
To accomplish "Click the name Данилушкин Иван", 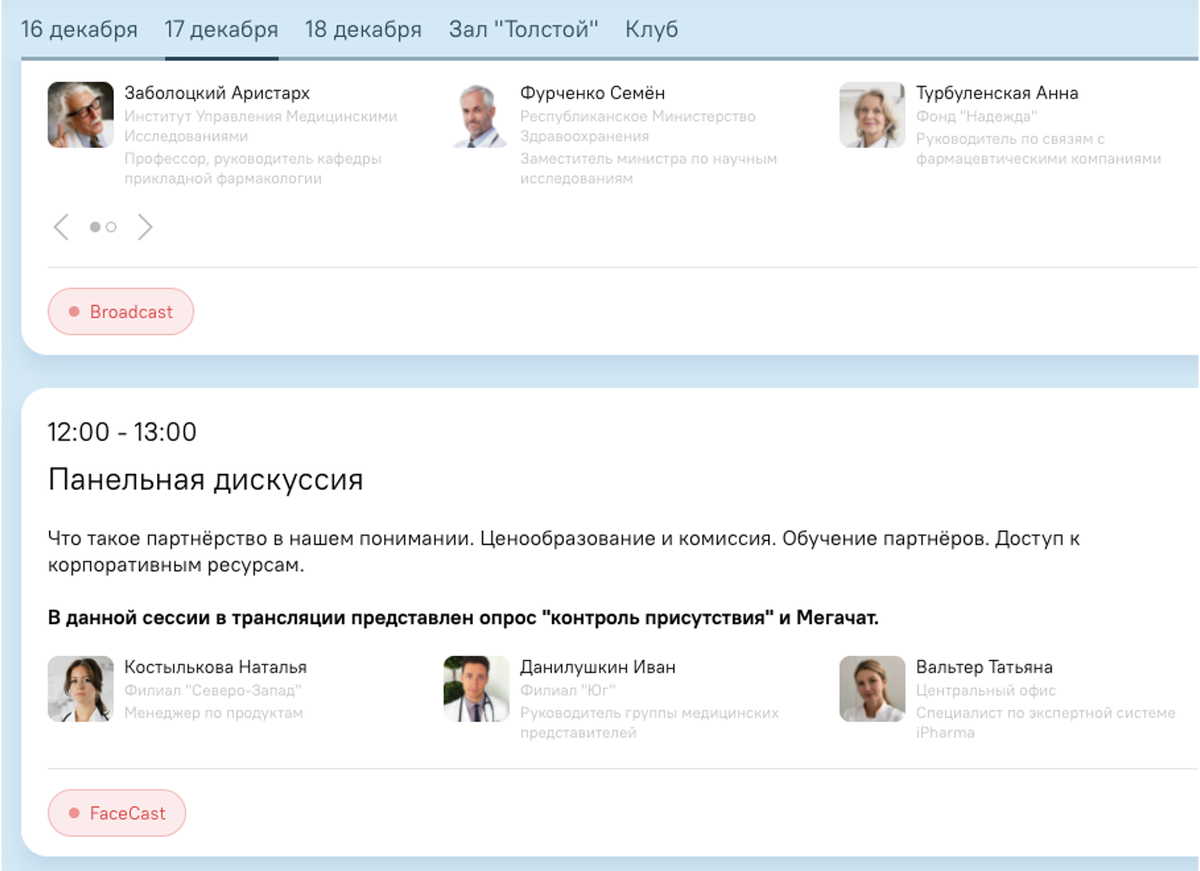I will [597, 667].
